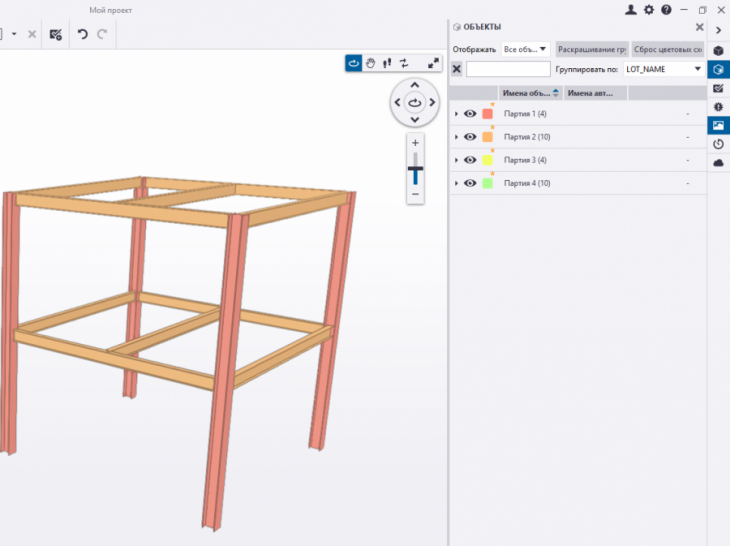Screen dimensions: 730x546
Task: Sort by Имена объектов column header
Action: [530, 93]
